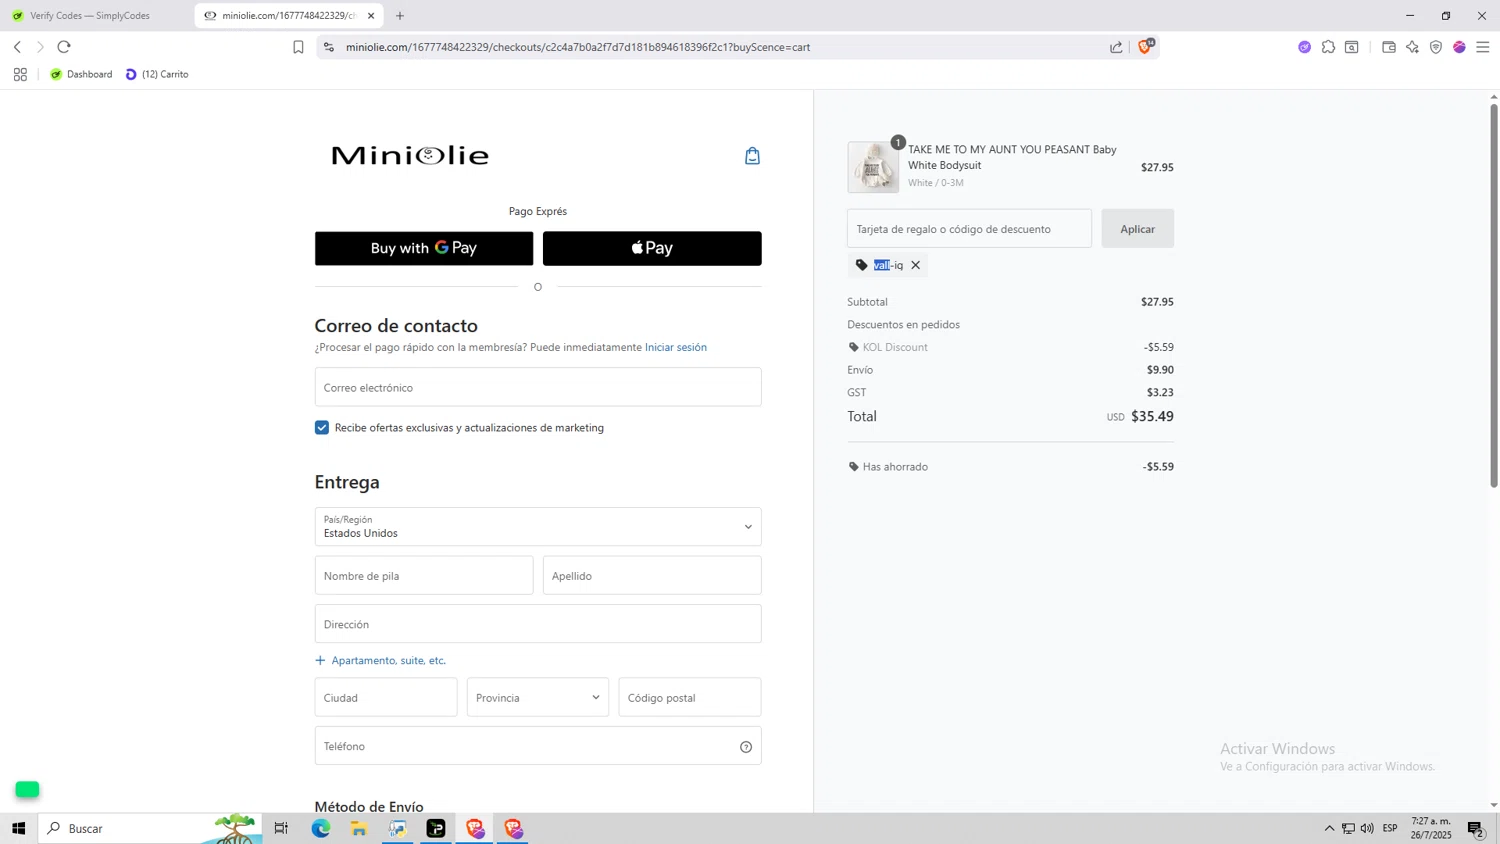Click the browser back arrow
The height and width of the screenshot is (844, 1500).
click(17, 47)
